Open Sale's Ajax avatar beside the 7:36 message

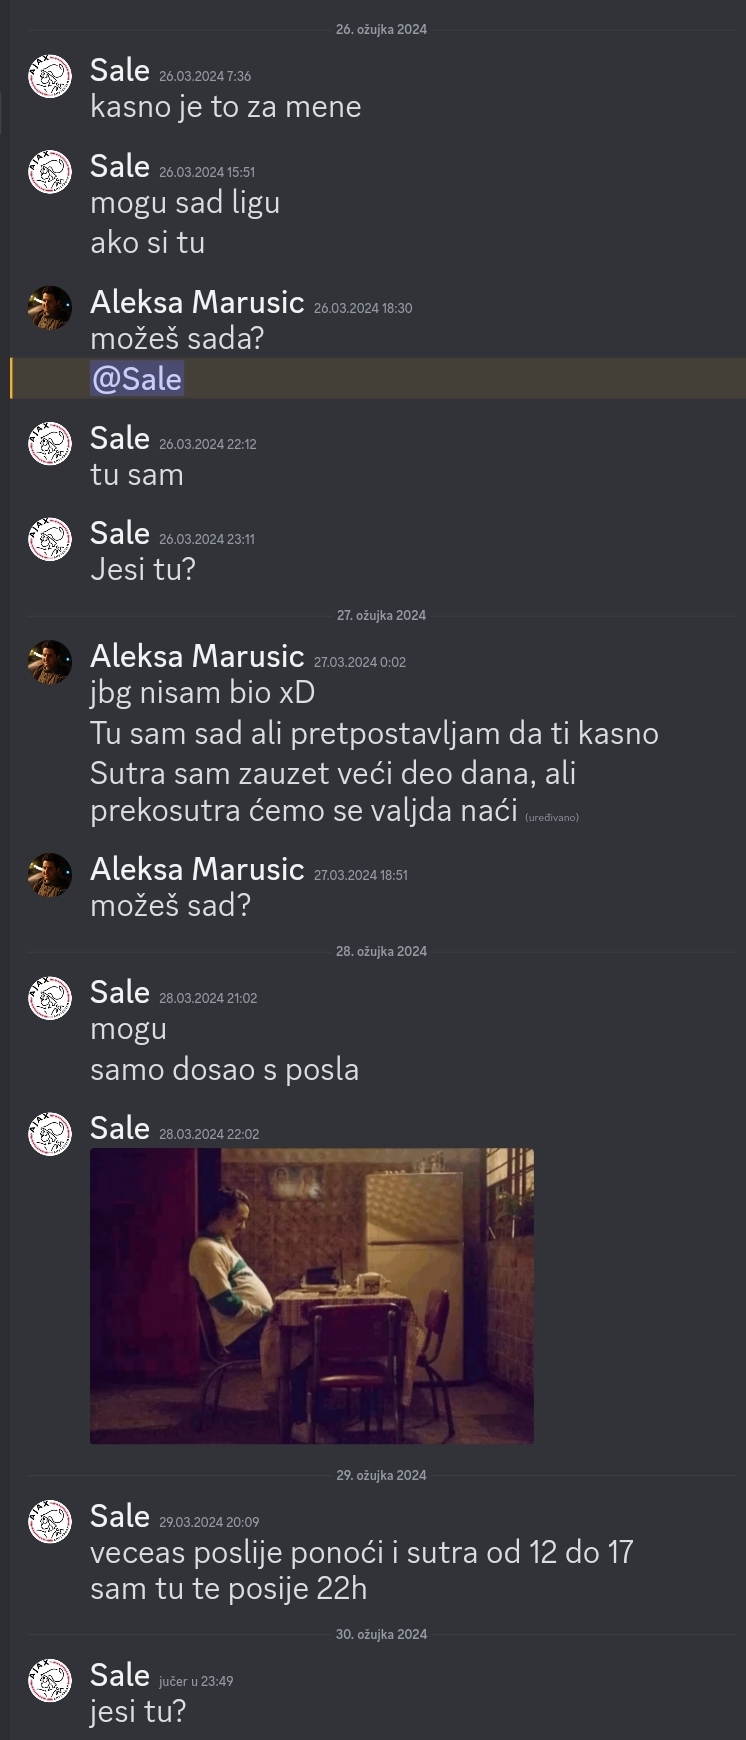click(x=50, y=76)
